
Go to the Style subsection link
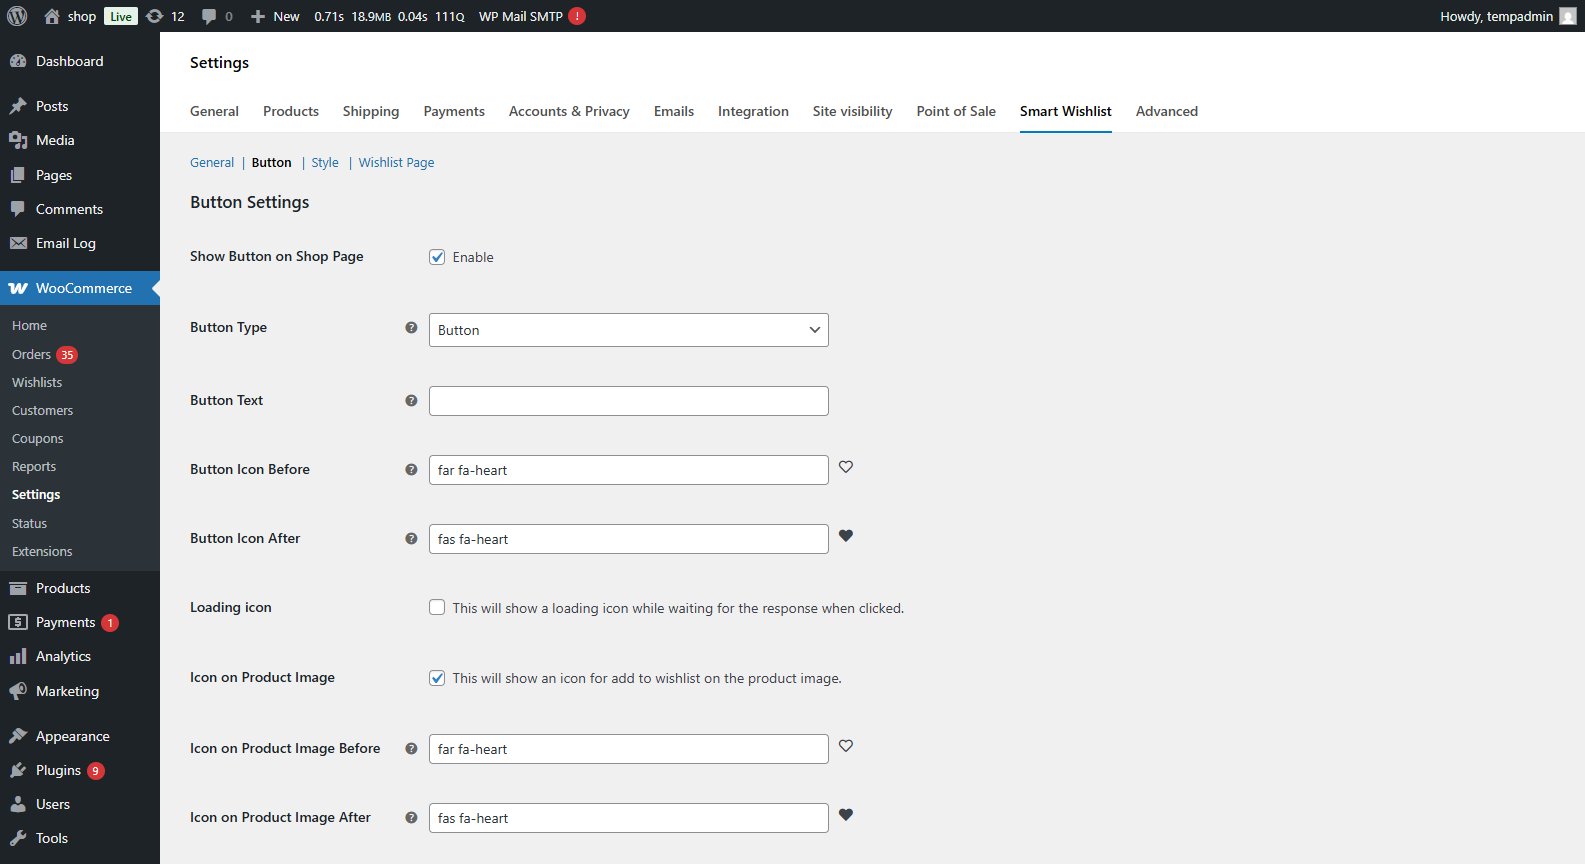click(x=325, y=163)
